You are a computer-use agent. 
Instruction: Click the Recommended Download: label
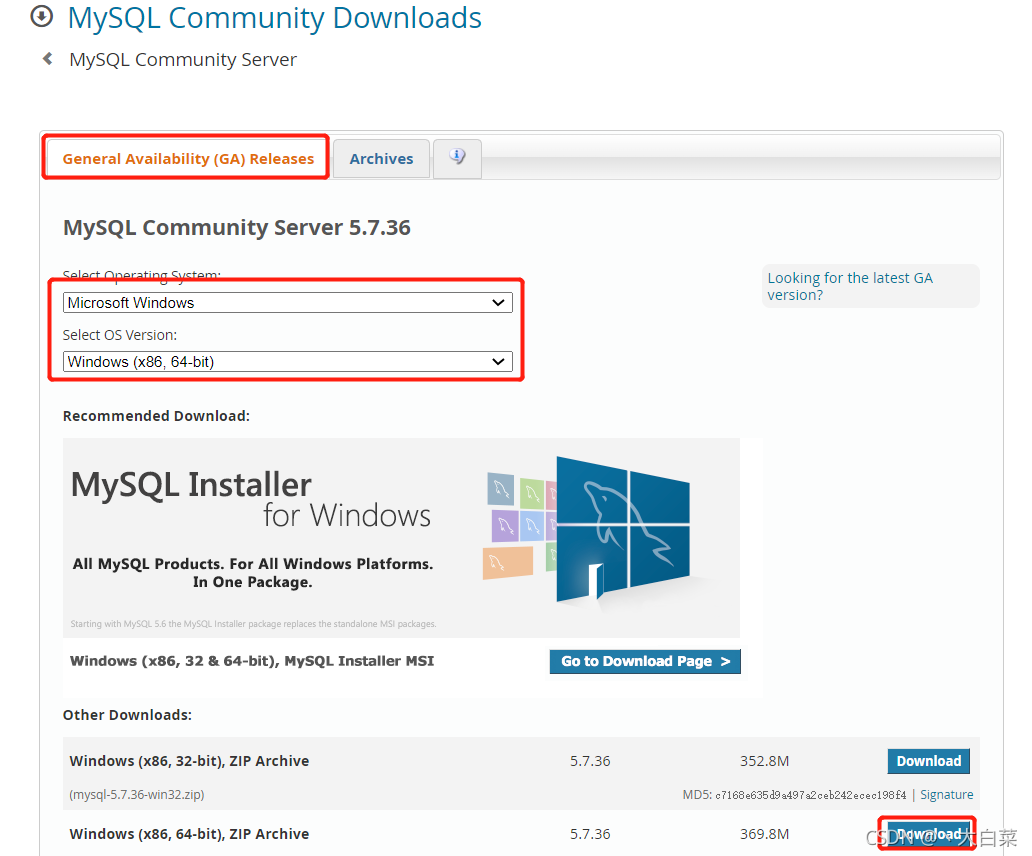tap(157, 416)
